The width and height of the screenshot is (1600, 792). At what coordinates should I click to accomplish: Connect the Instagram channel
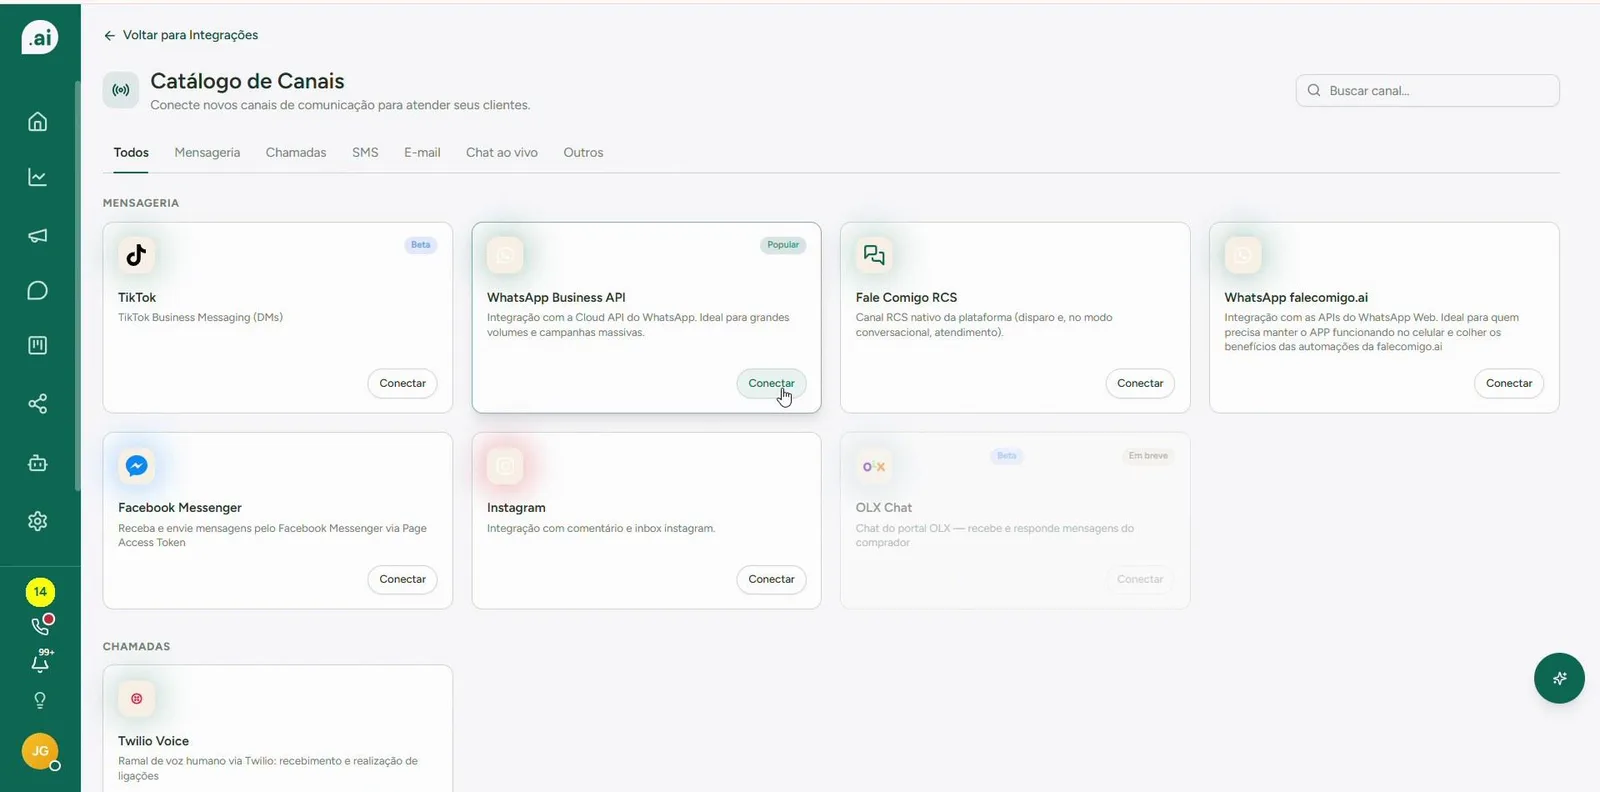pos(771,579)
